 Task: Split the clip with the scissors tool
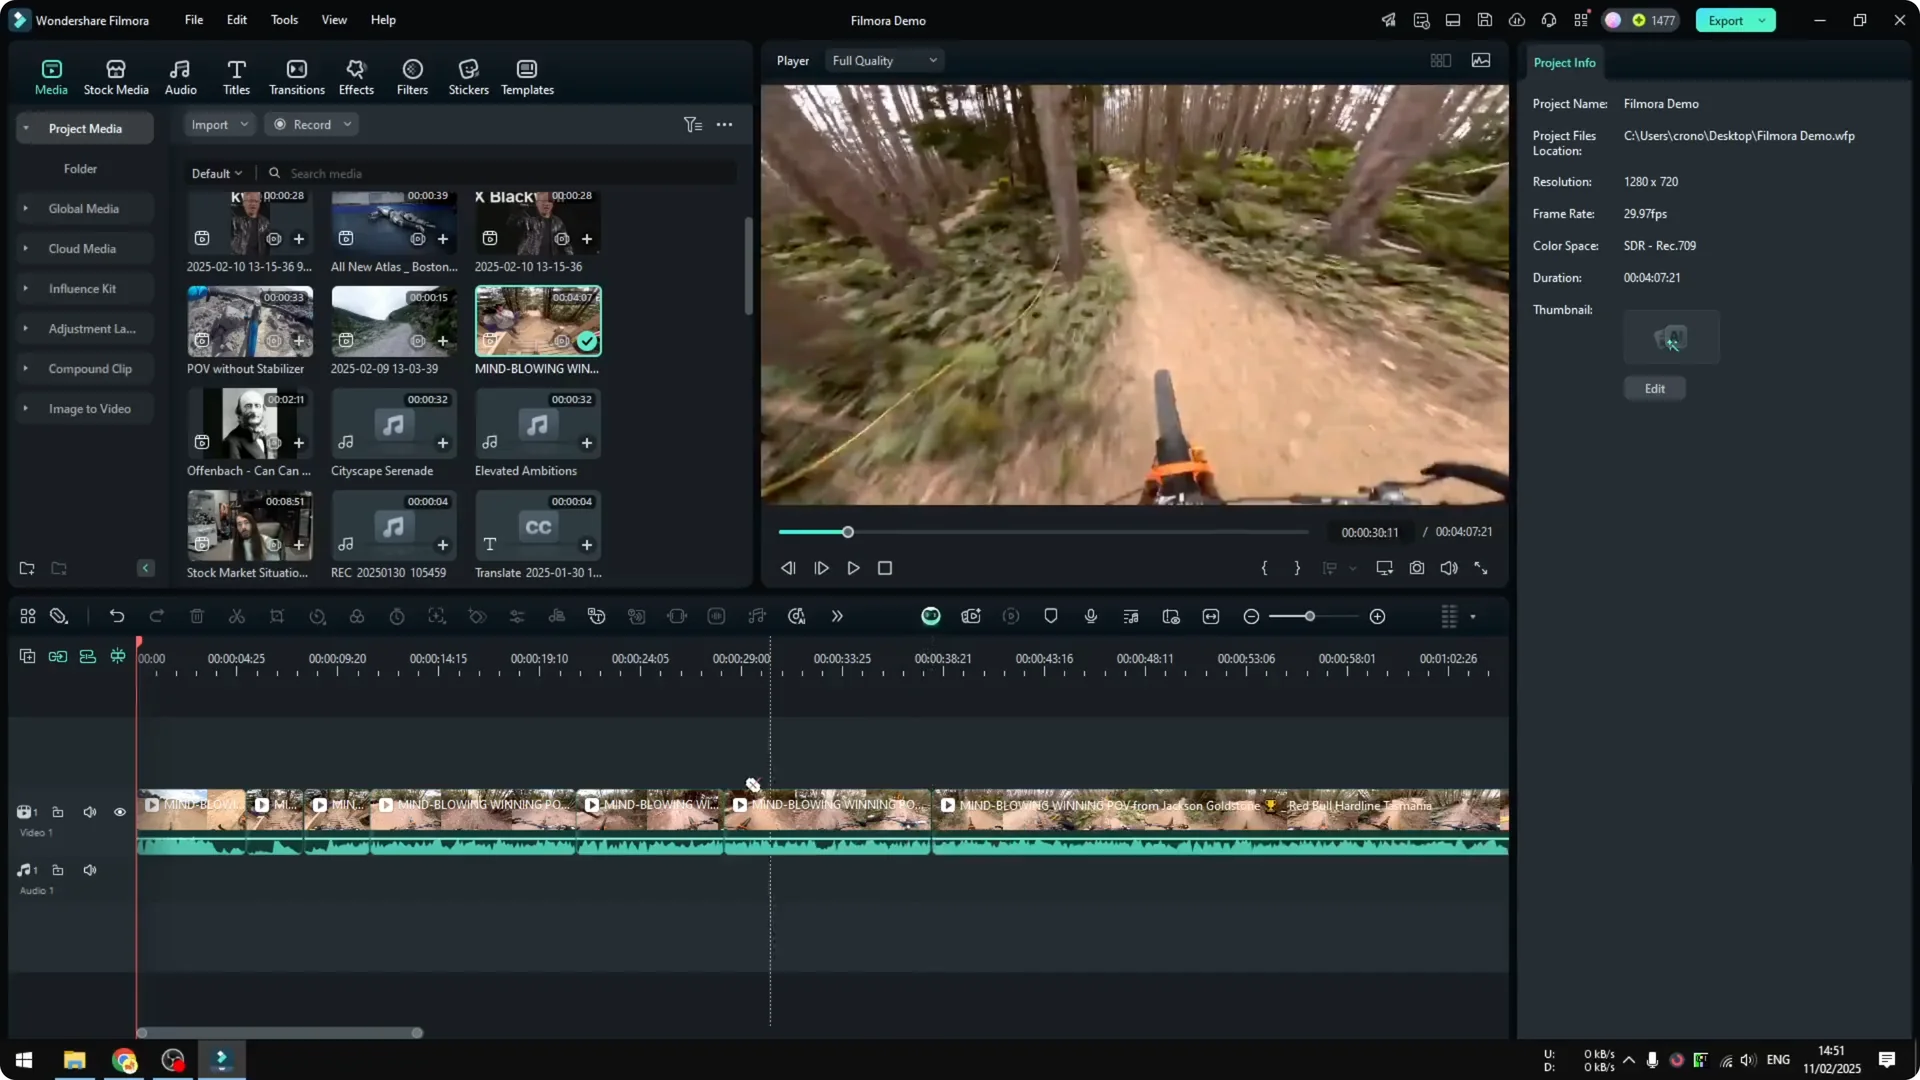tap(237, 616)
